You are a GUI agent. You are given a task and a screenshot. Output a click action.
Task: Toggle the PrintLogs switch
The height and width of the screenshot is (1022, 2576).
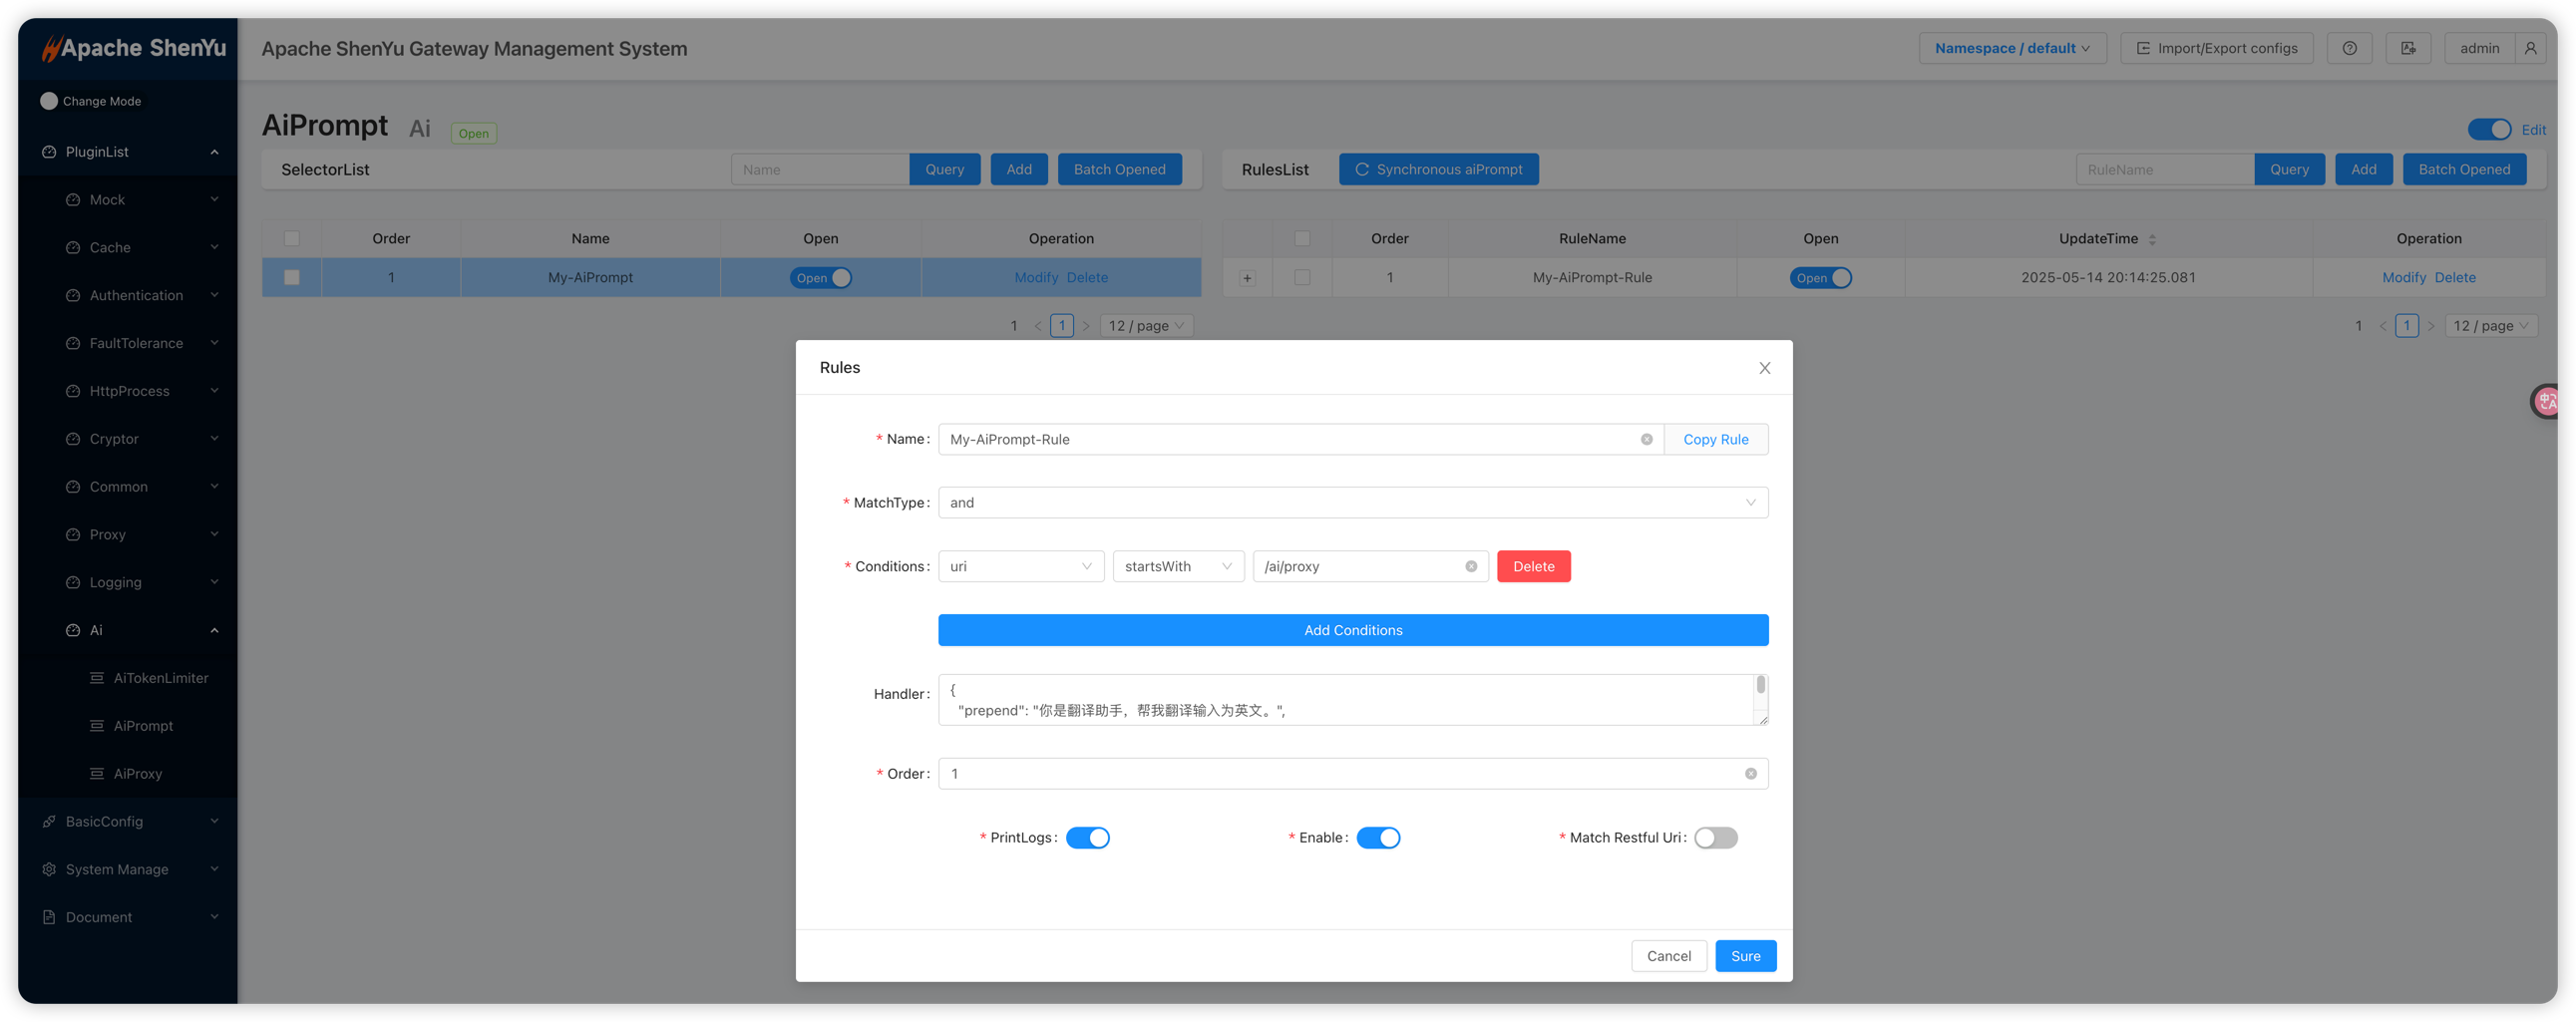click(1087, 838)
